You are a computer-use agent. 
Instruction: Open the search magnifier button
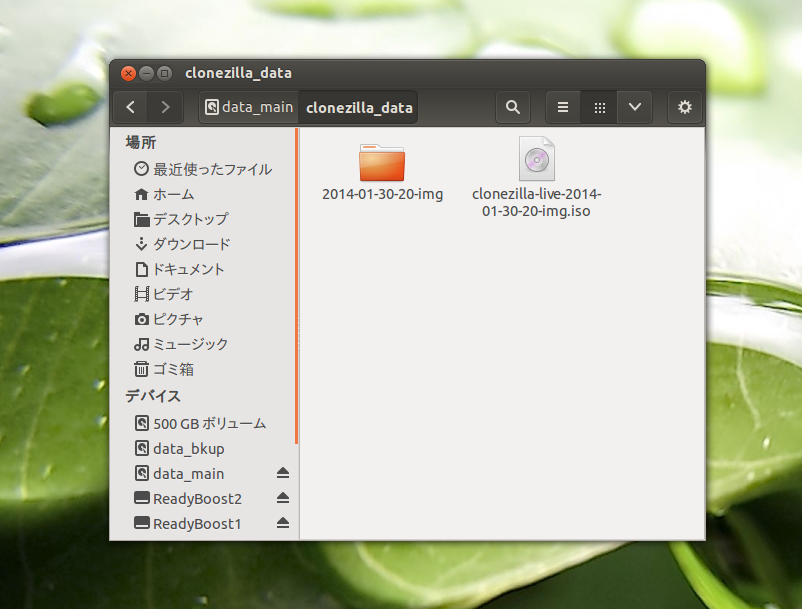pos(513,107)
